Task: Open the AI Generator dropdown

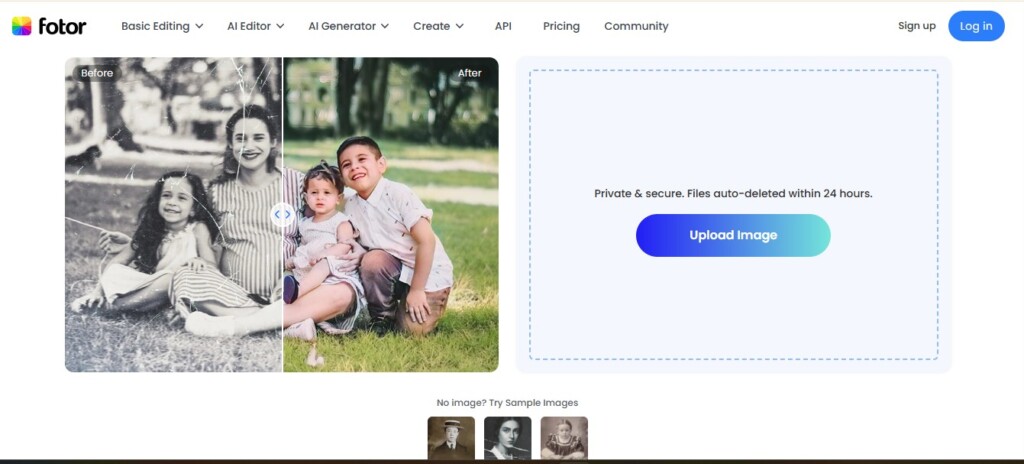Action: [349, 26]
